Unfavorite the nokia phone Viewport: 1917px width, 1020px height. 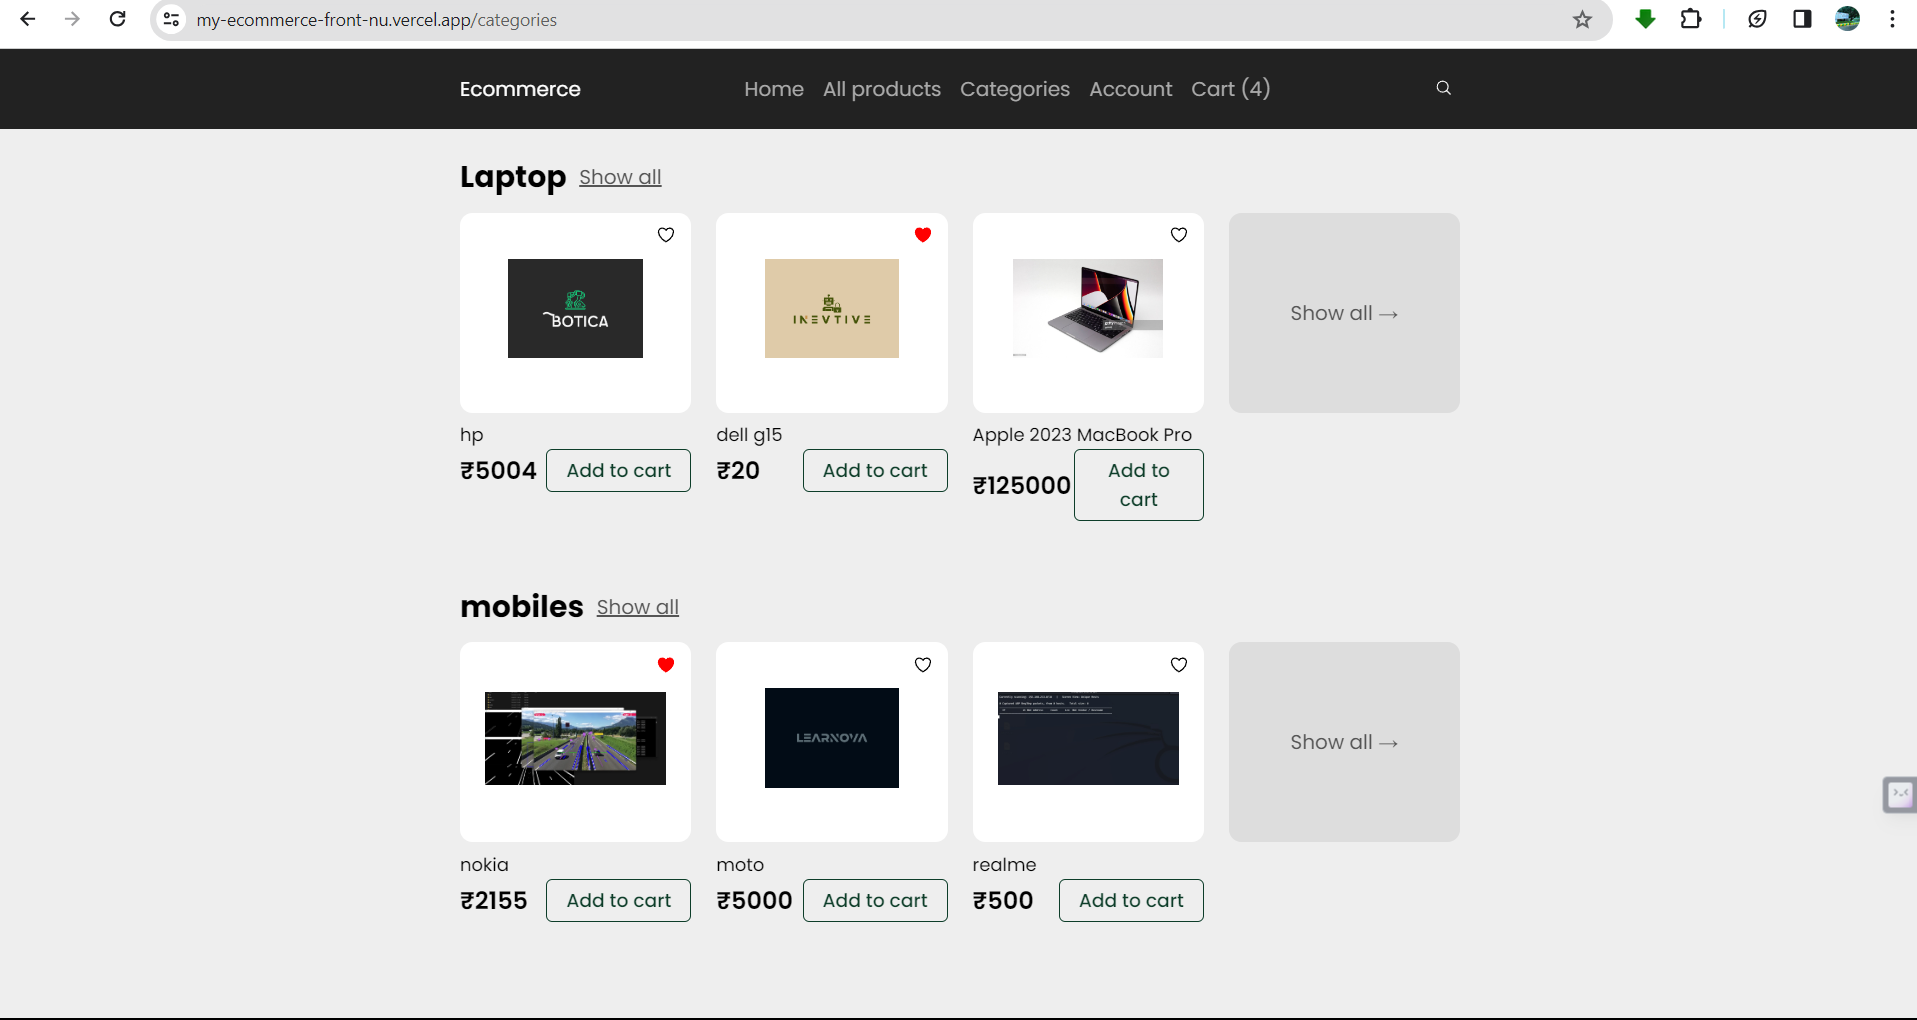point(666,664)
